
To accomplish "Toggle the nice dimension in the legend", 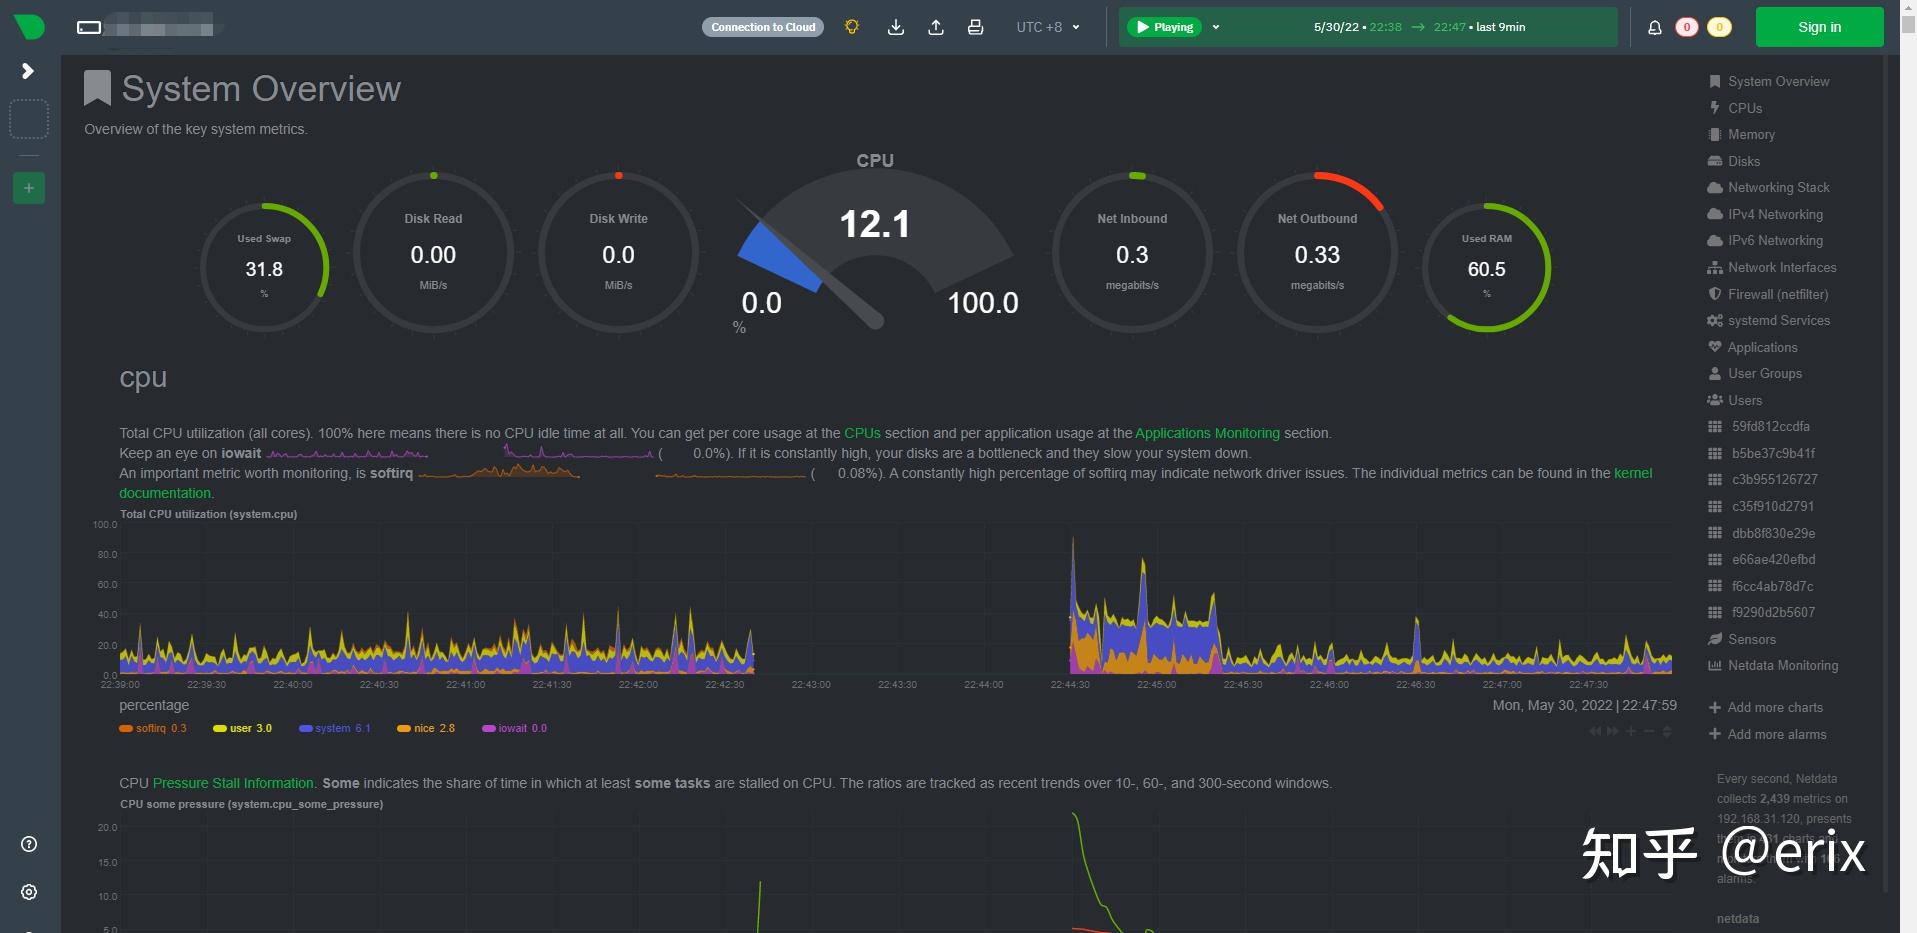I will 426,728.
